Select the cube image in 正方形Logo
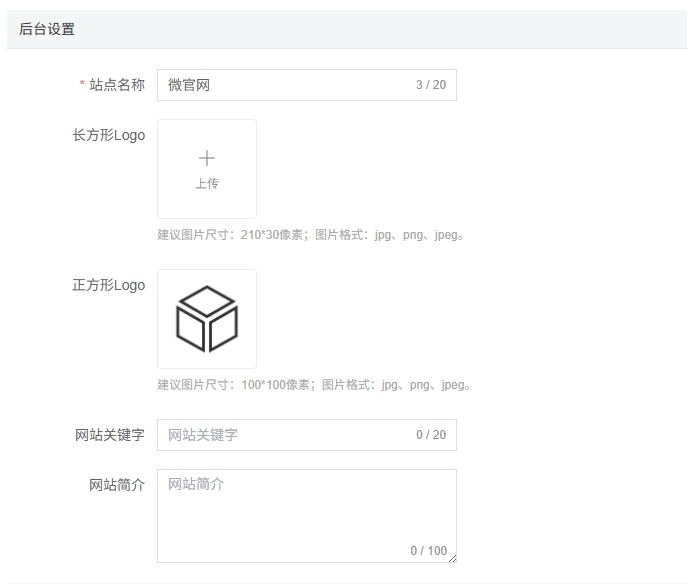This screenshot has height=584, width=696. click(x=207, y=319)
